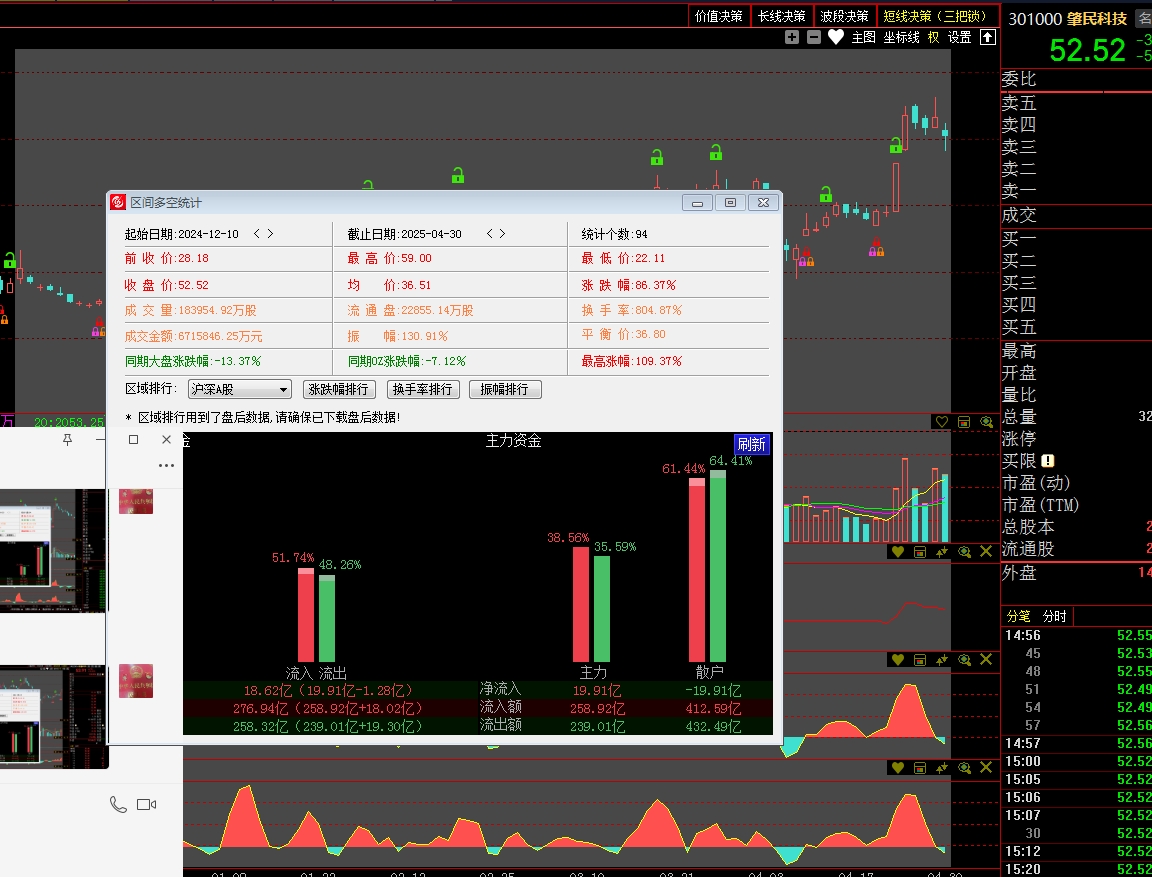Click swap-arrows icon above first red area indicator
The height and width of the screenshot is (877, 1152).
942,660
